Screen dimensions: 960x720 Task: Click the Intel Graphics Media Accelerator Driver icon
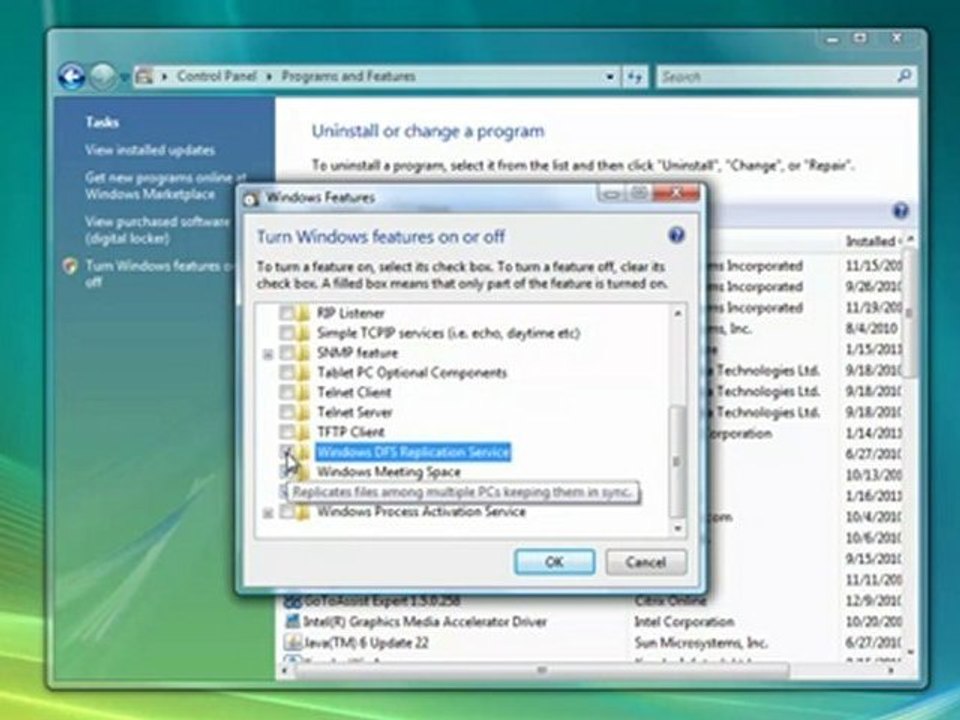coord(292,621)
